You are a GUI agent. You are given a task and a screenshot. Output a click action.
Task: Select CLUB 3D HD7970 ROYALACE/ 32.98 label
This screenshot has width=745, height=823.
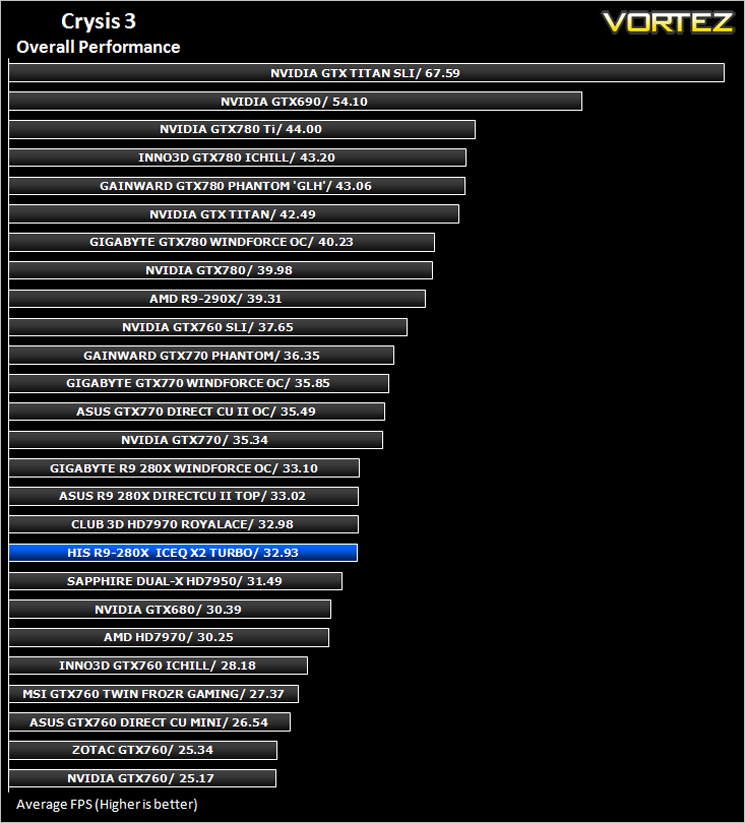pos(182,524)
